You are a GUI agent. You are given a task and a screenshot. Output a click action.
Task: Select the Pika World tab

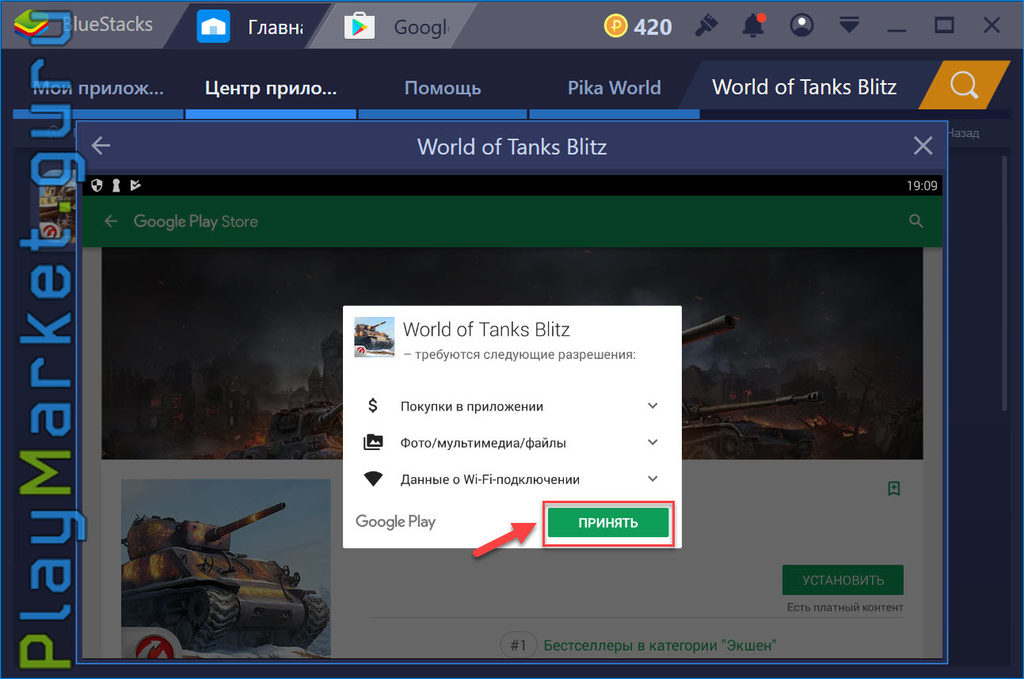[x=614, y=87]
